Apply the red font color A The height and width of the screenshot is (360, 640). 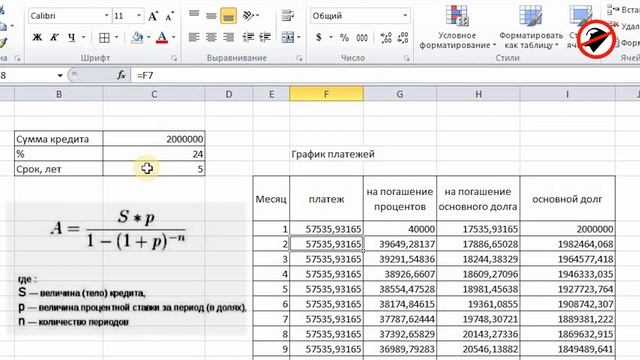click(162, 38)
